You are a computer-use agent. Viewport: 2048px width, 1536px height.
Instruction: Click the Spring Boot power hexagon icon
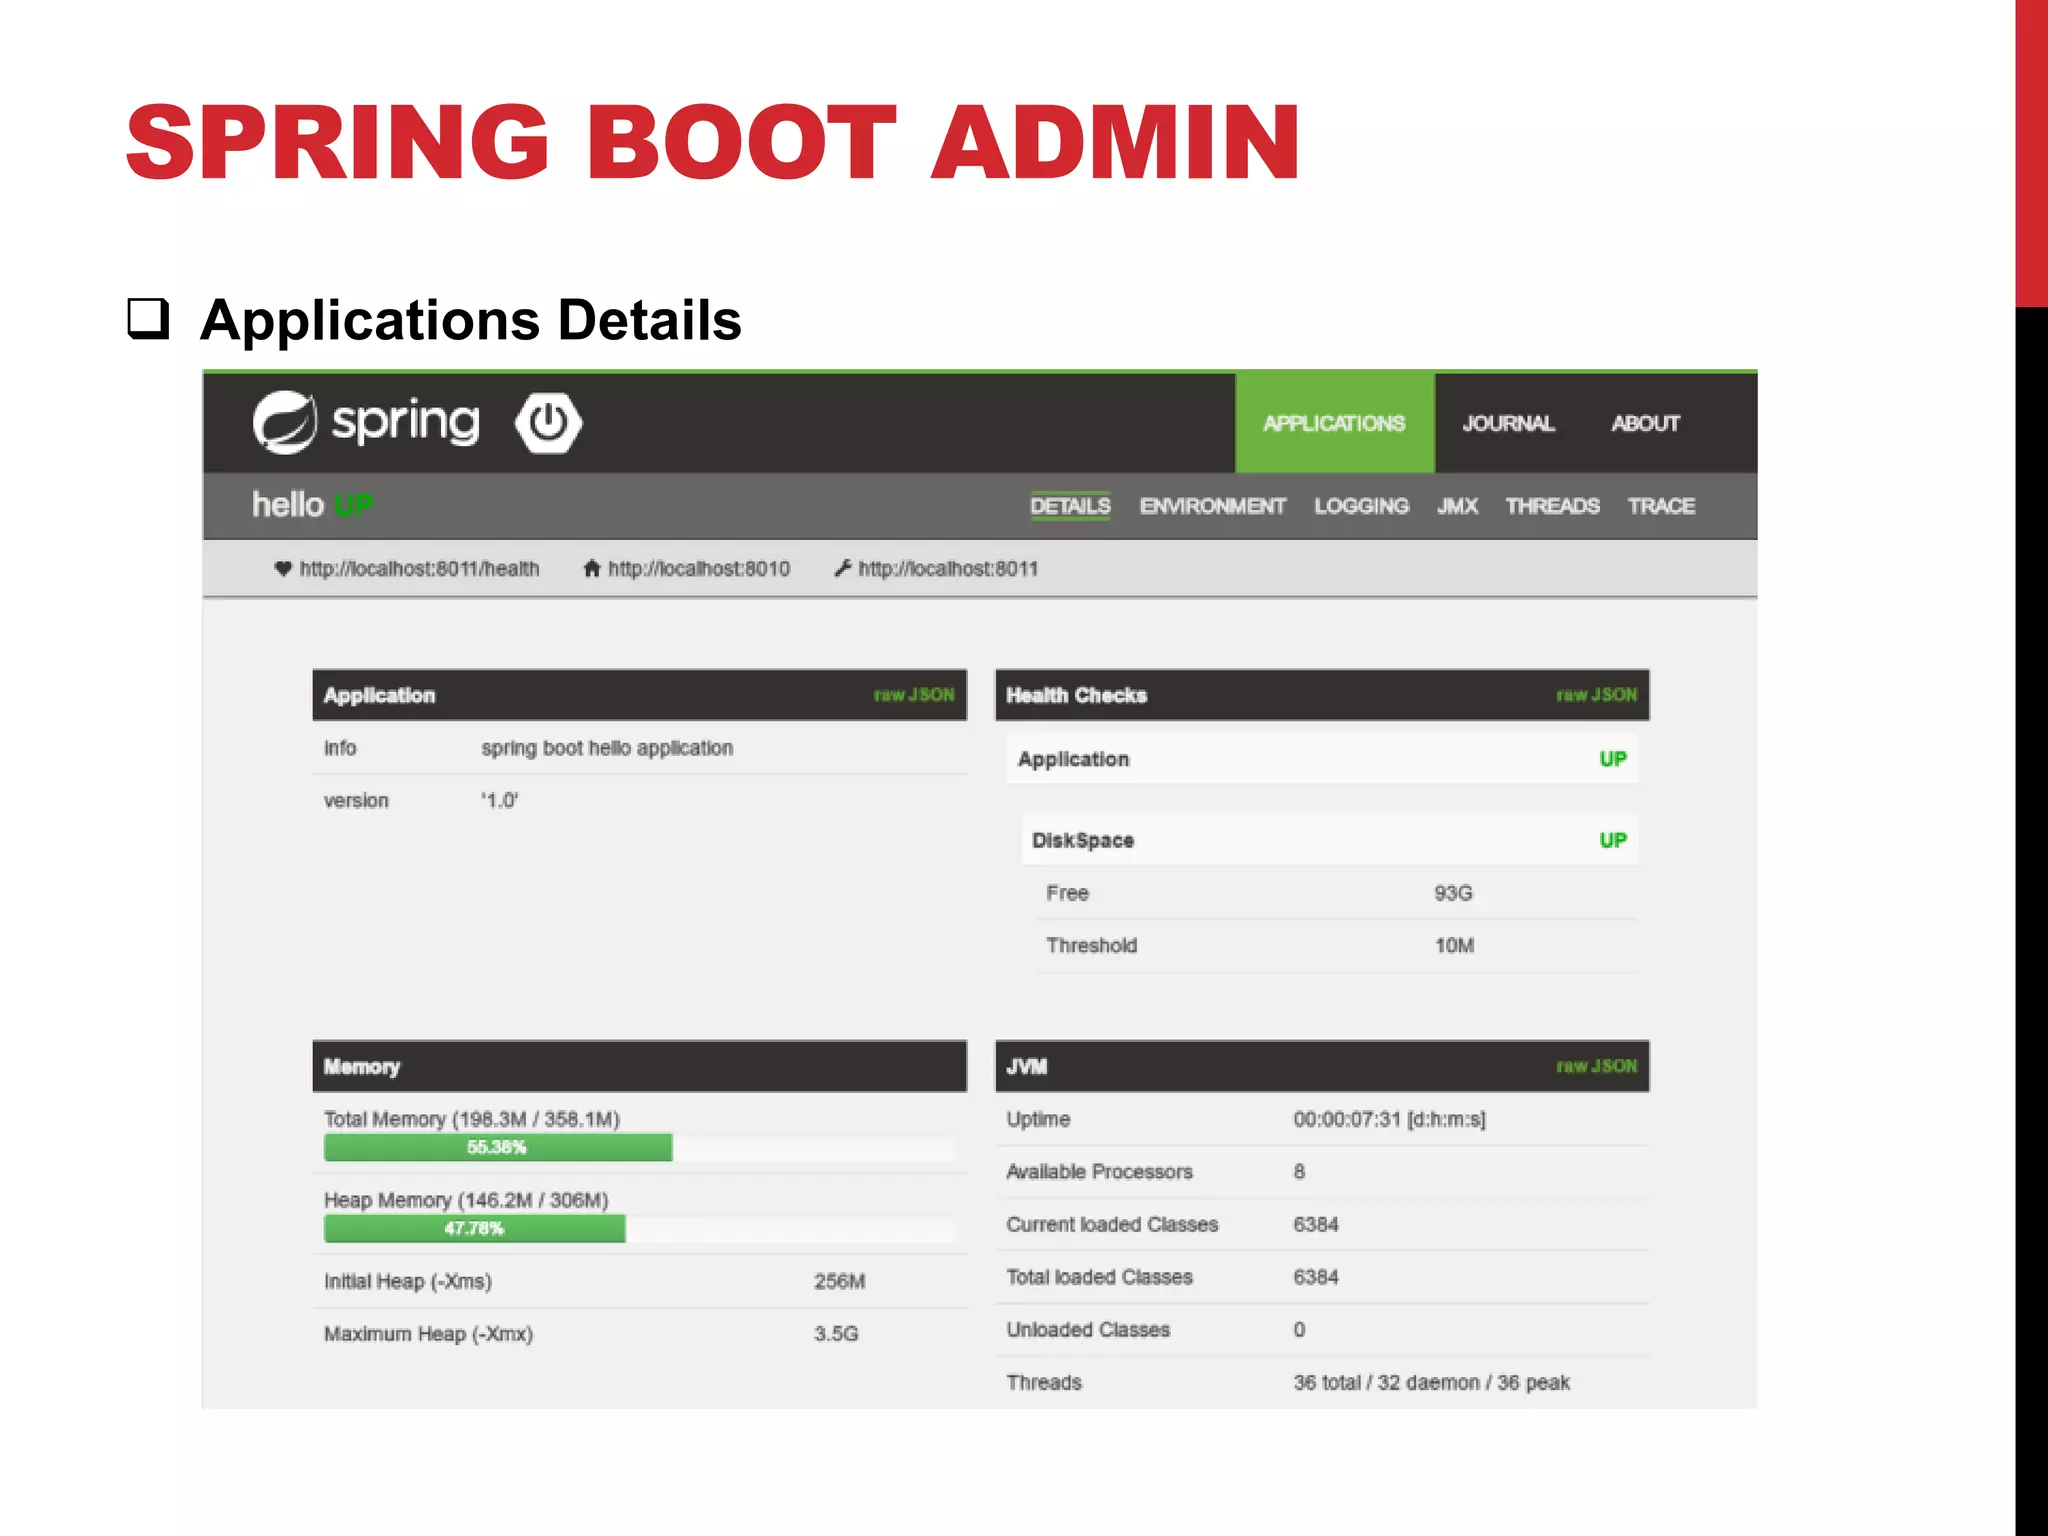(x=548, y=422)
